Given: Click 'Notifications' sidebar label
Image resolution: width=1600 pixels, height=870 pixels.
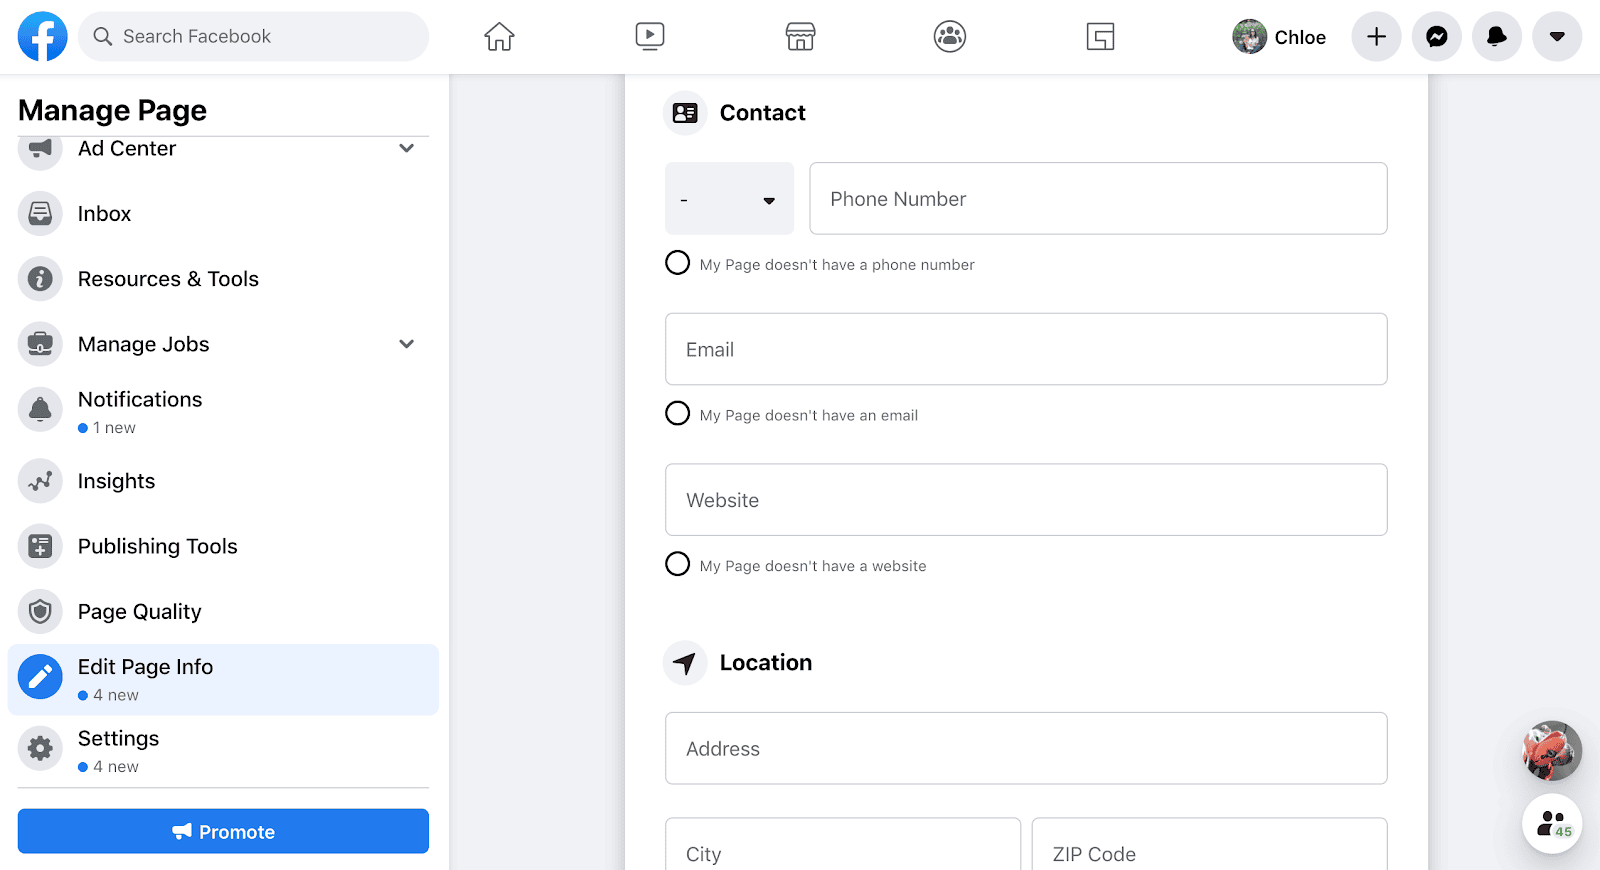Looking at the screenshot, I should [140, 399].
